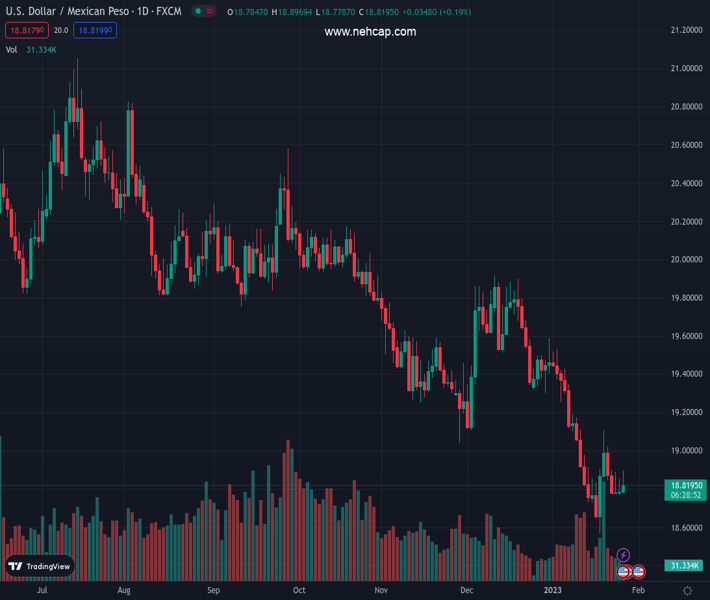The height and width of the screenshot is (600, 710).
Task: Click the spread value 20.0 between prices
Action: point(60,31)
